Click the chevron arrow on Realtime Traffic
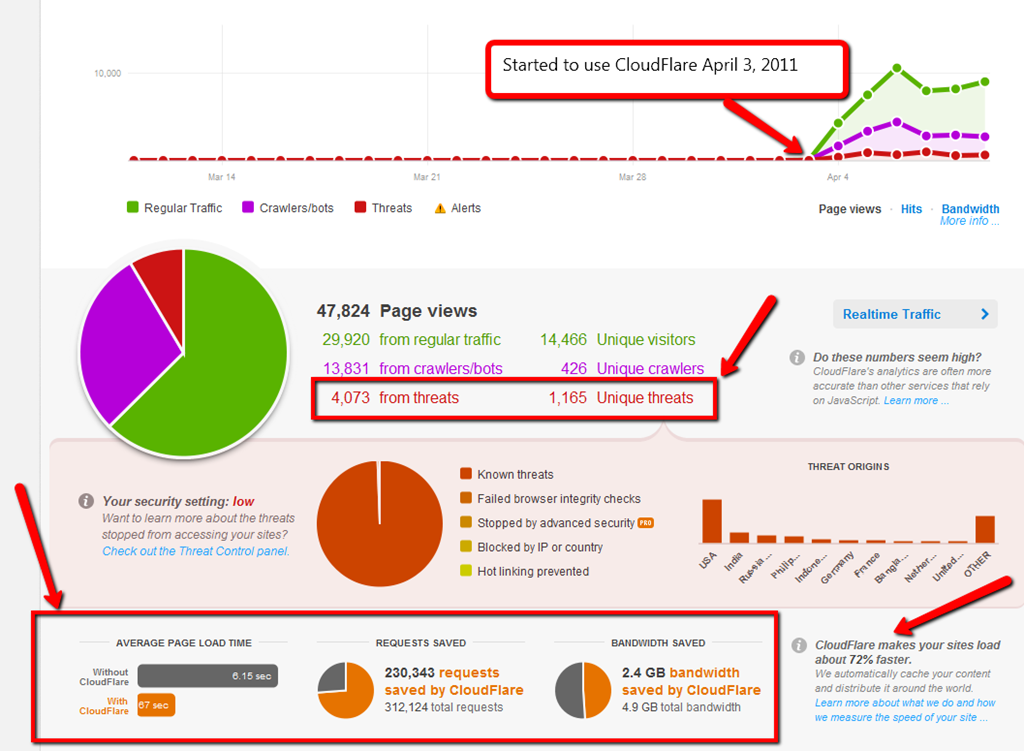 tap(985, 314)
